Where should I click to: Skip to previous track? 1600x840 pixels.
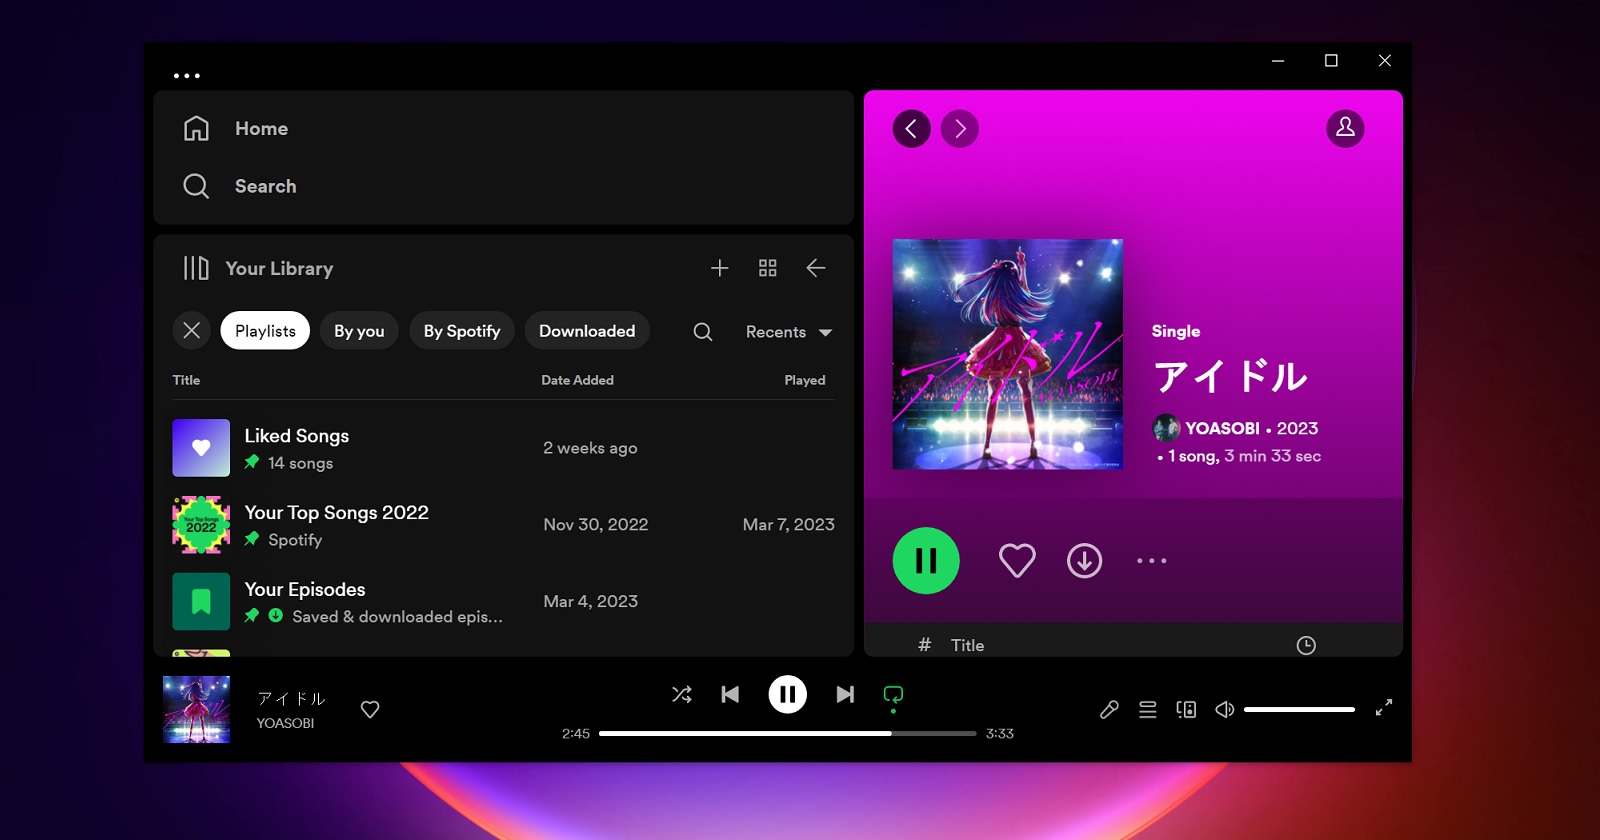coord(730,694)
